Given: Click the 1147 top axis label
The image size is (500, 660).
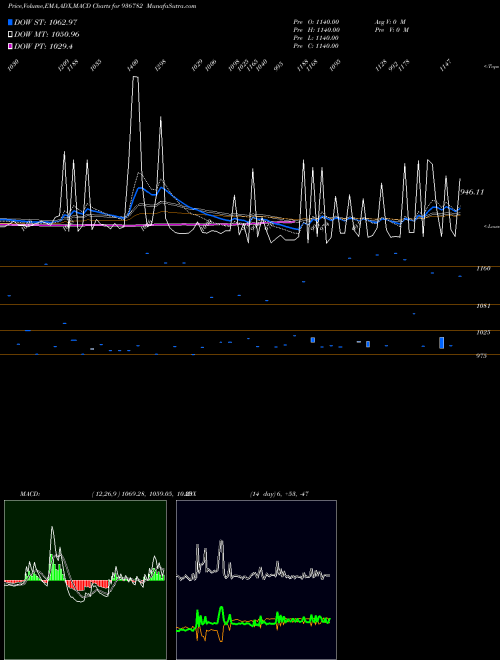Looking at the screenshot, I should [x=445, y=66].
